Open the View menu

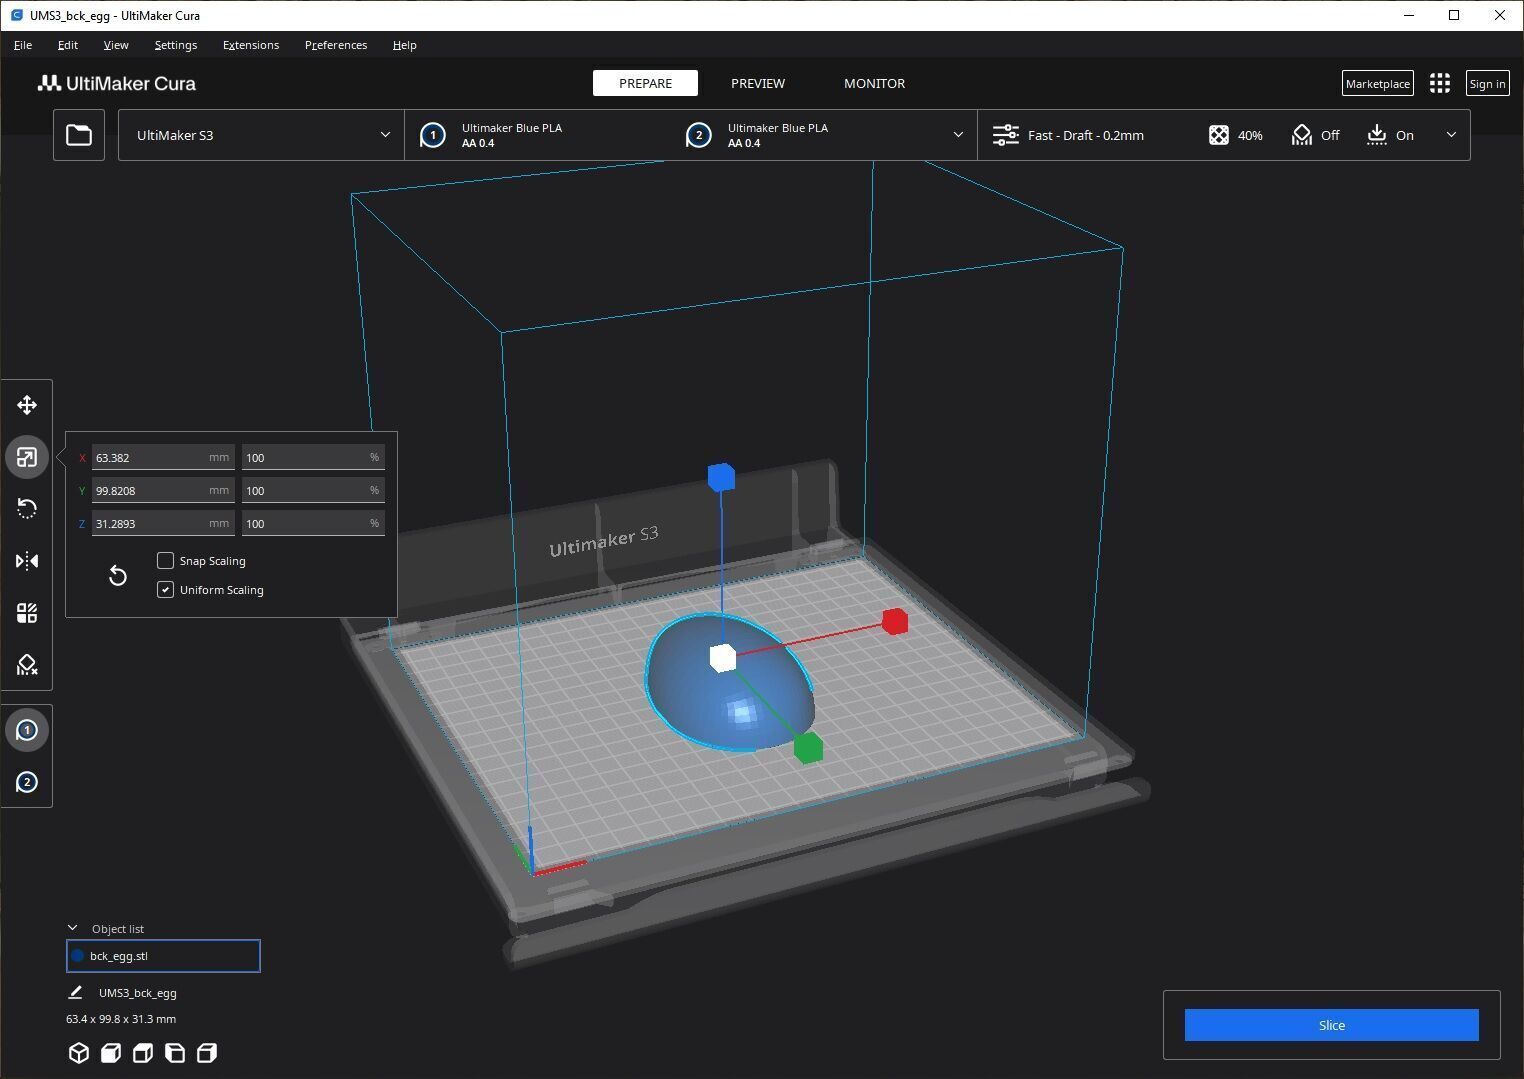click(x=116, y=45)
